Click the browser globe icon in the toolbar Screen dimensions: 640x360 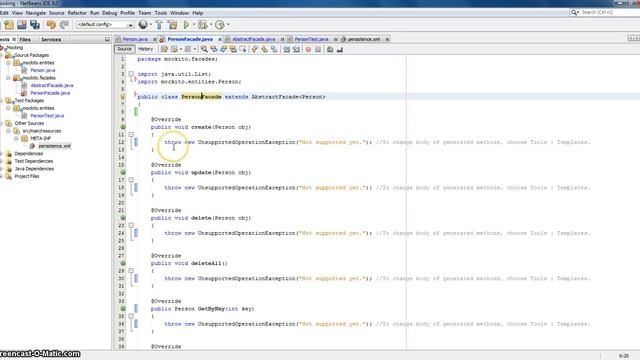pos(143,24)
